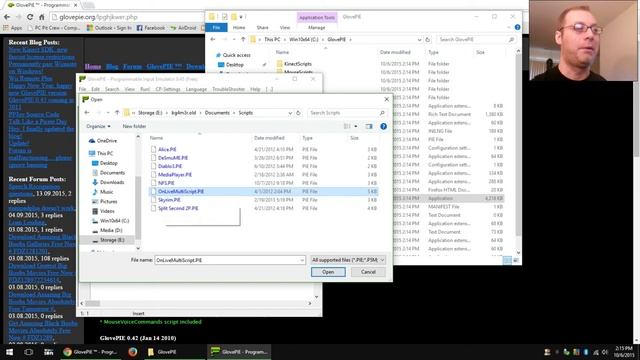Open Language menu in GlovePIE window

[x=196, y=89]
